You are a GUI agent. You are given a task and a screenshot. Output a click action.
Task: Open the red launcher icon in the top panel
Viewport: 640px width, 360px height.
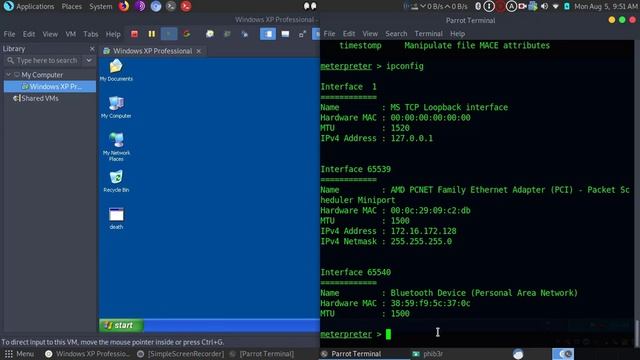[x=186, y=6]
